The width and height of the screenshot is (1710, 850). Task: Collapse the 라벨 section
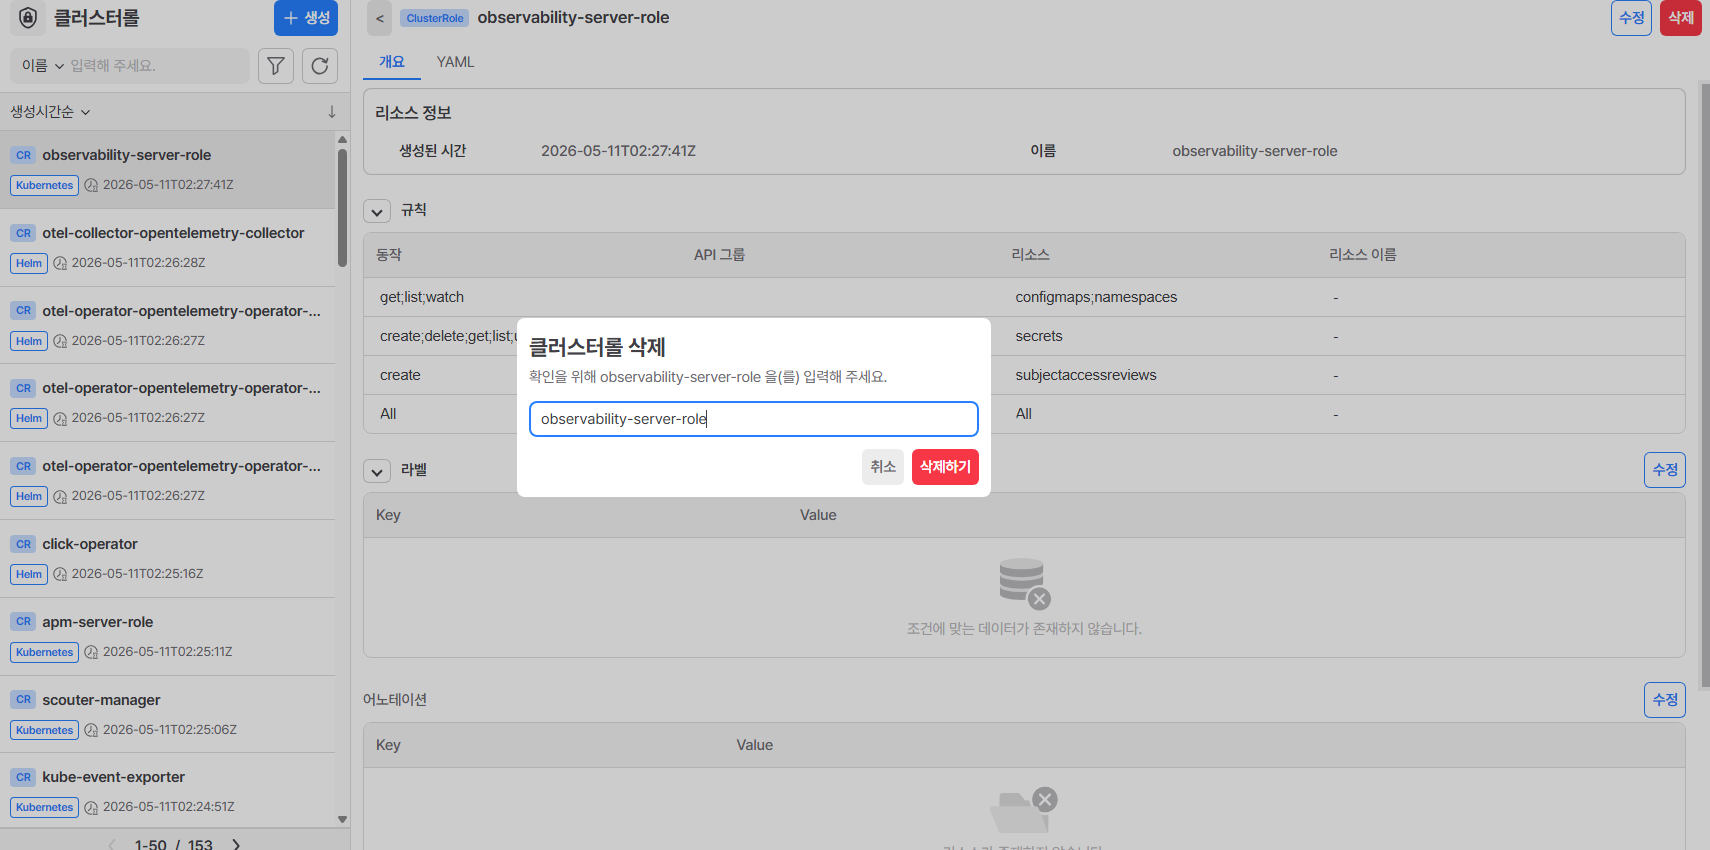click(x=377, y=471)
